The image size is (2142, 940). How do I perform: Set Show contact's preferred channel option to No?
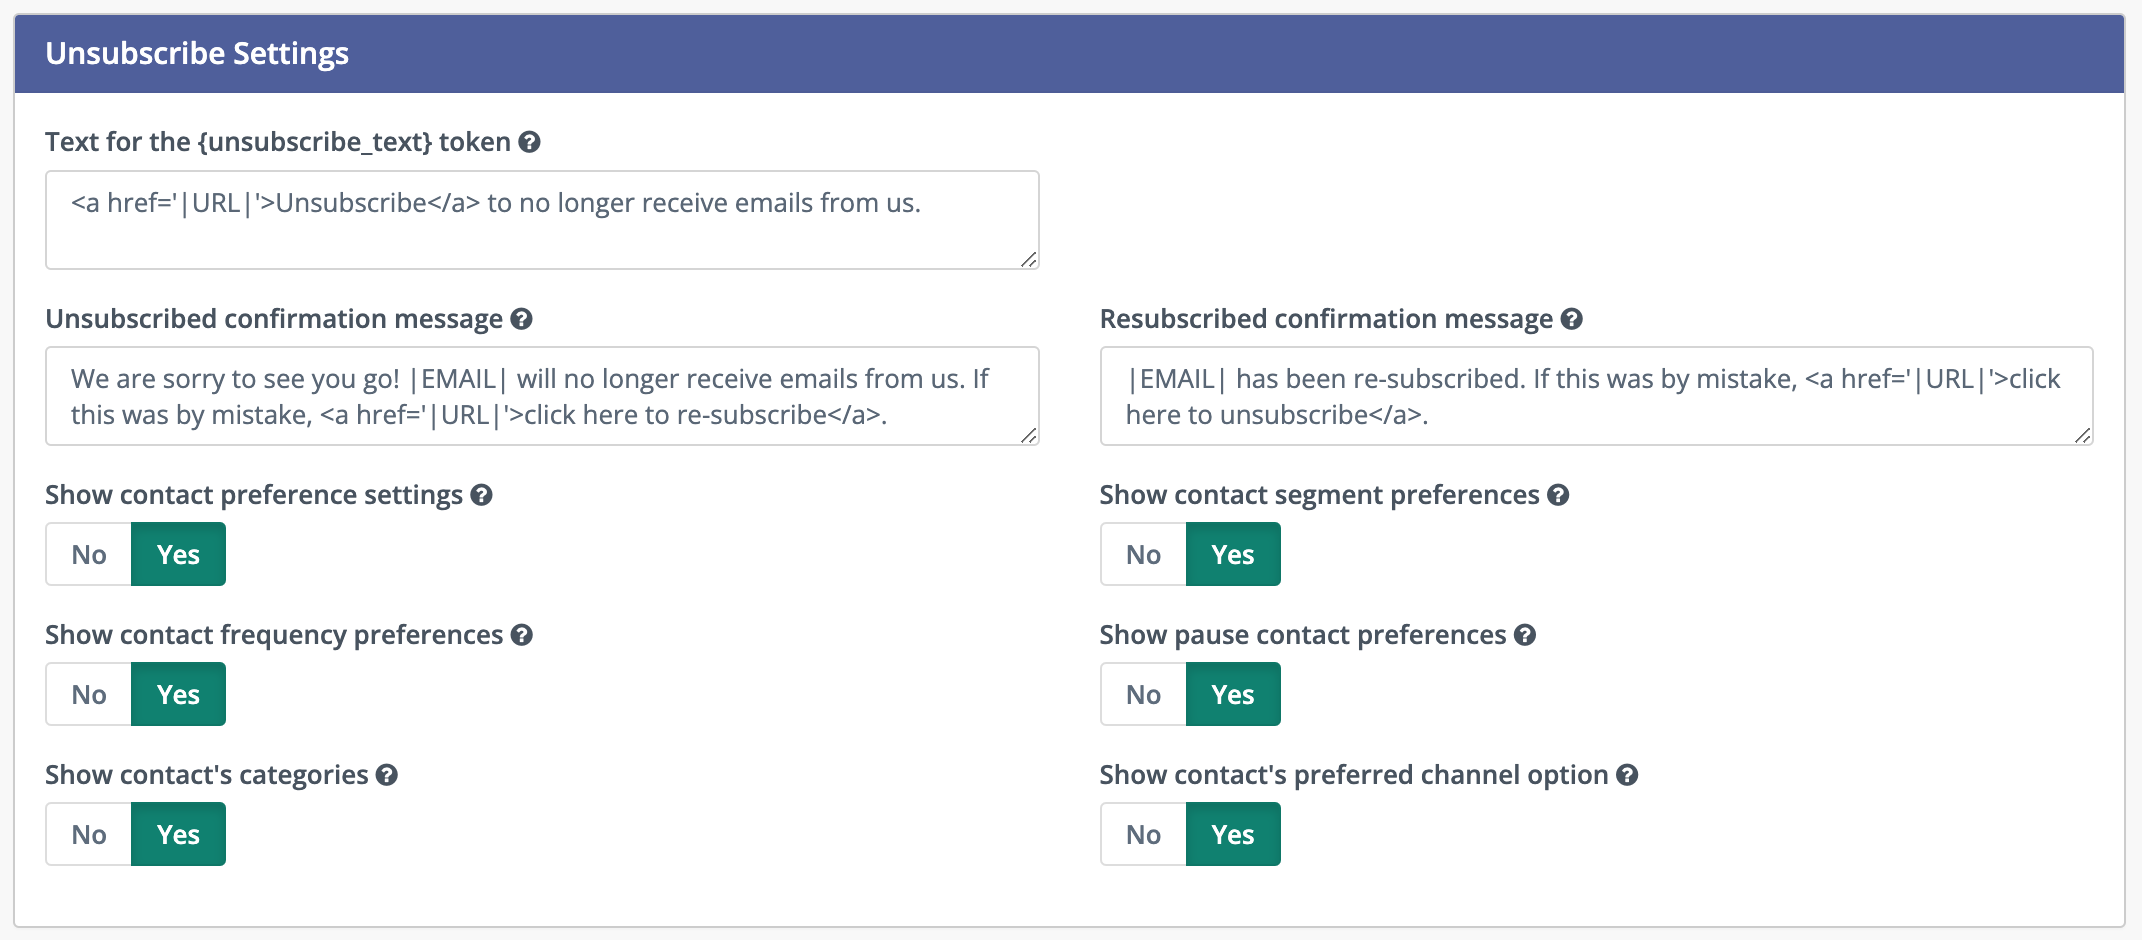[x=1142, y=833]
